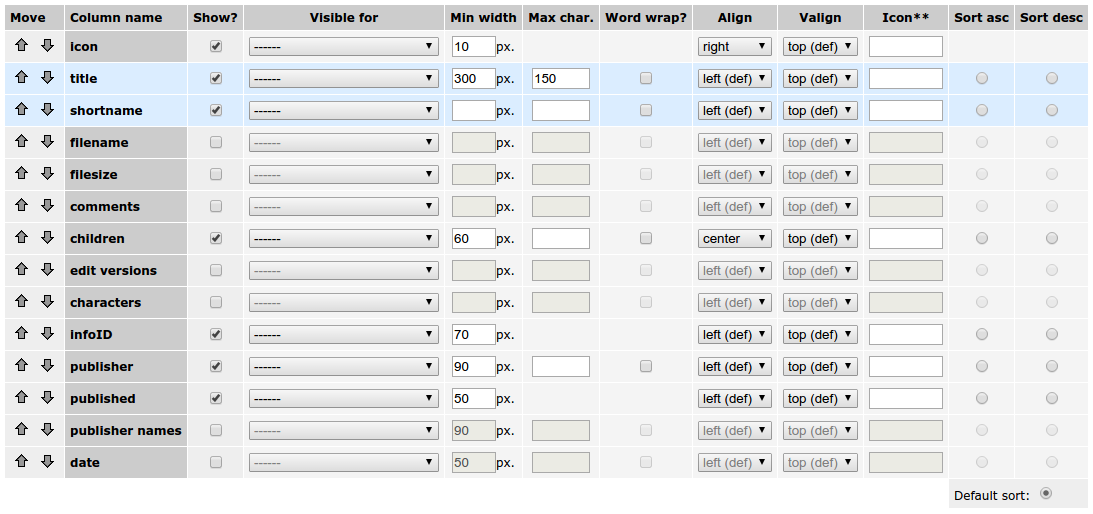Select the Default sort radio button
The width and height of the screenshot is (1093, 514).
coord(1046,493)
